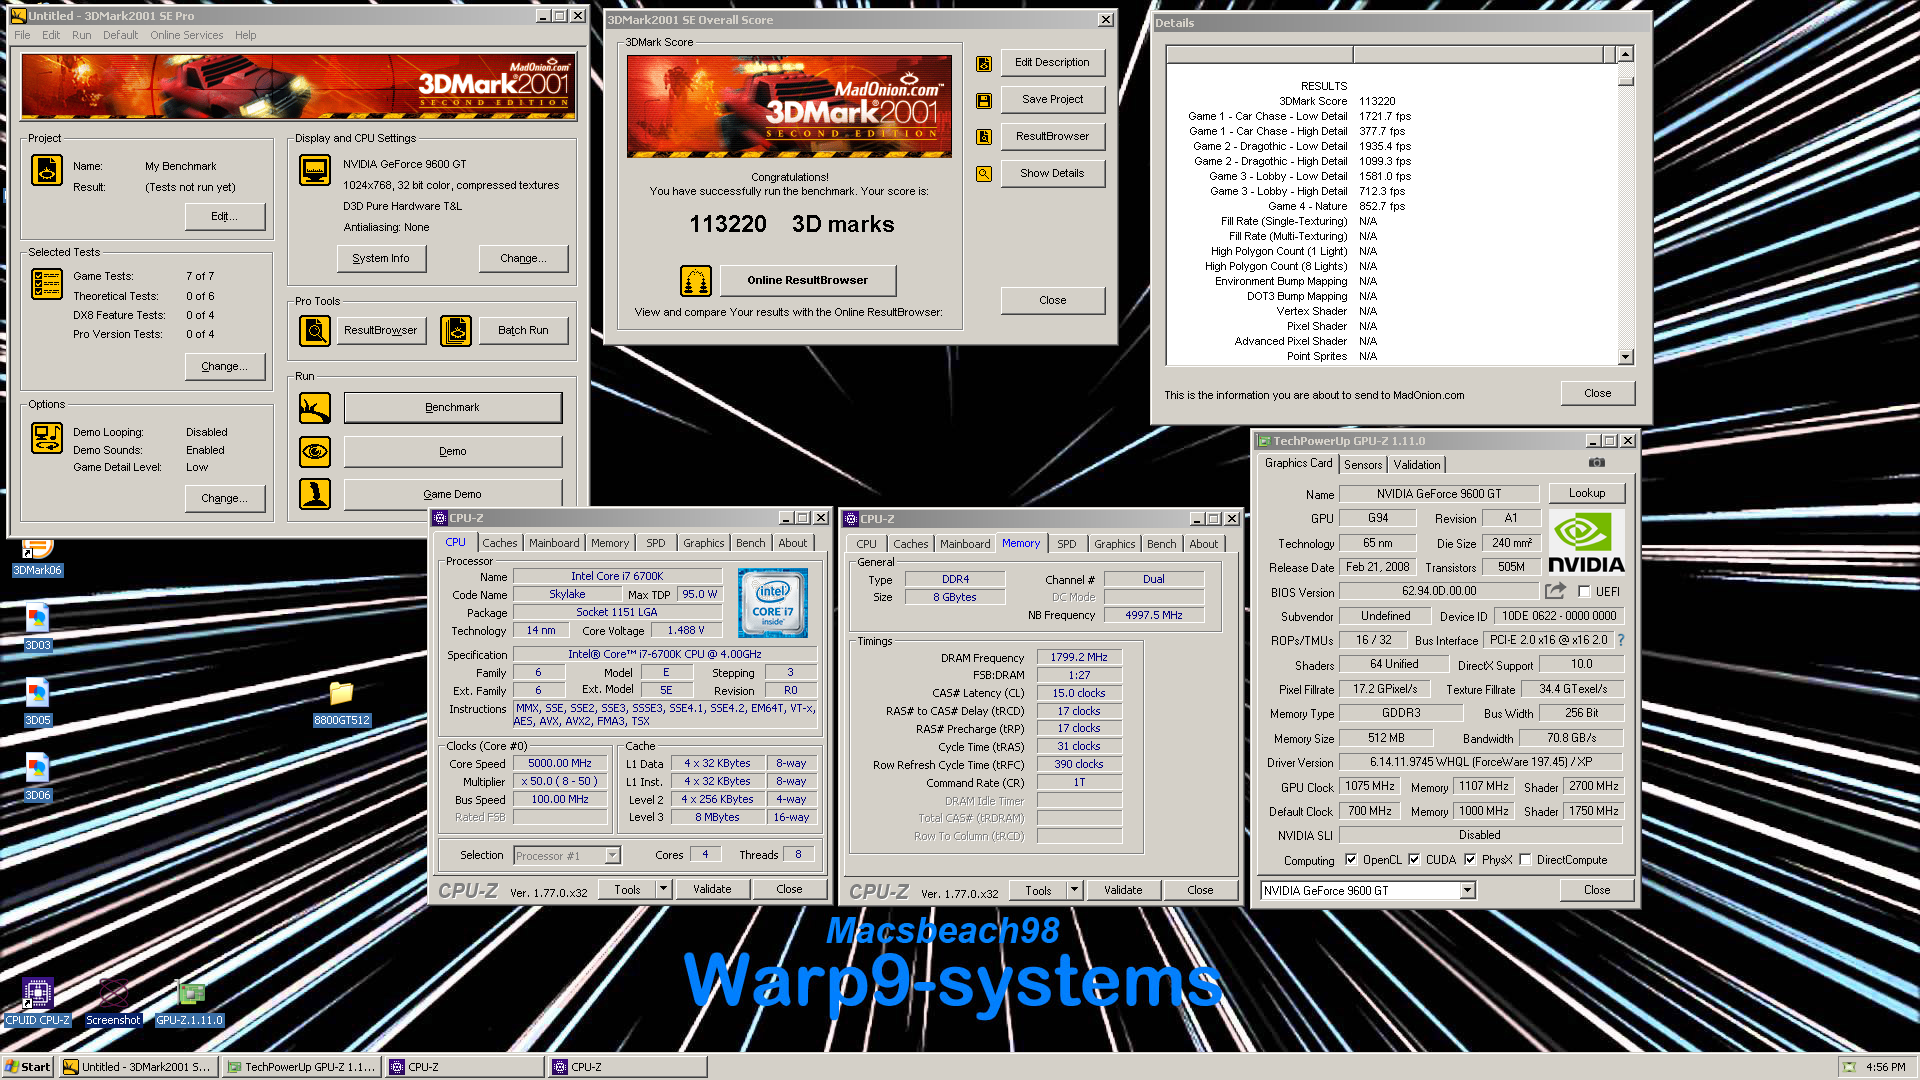Click the Benchmark button
1920x1080 pixels.
tap(453, 408)
